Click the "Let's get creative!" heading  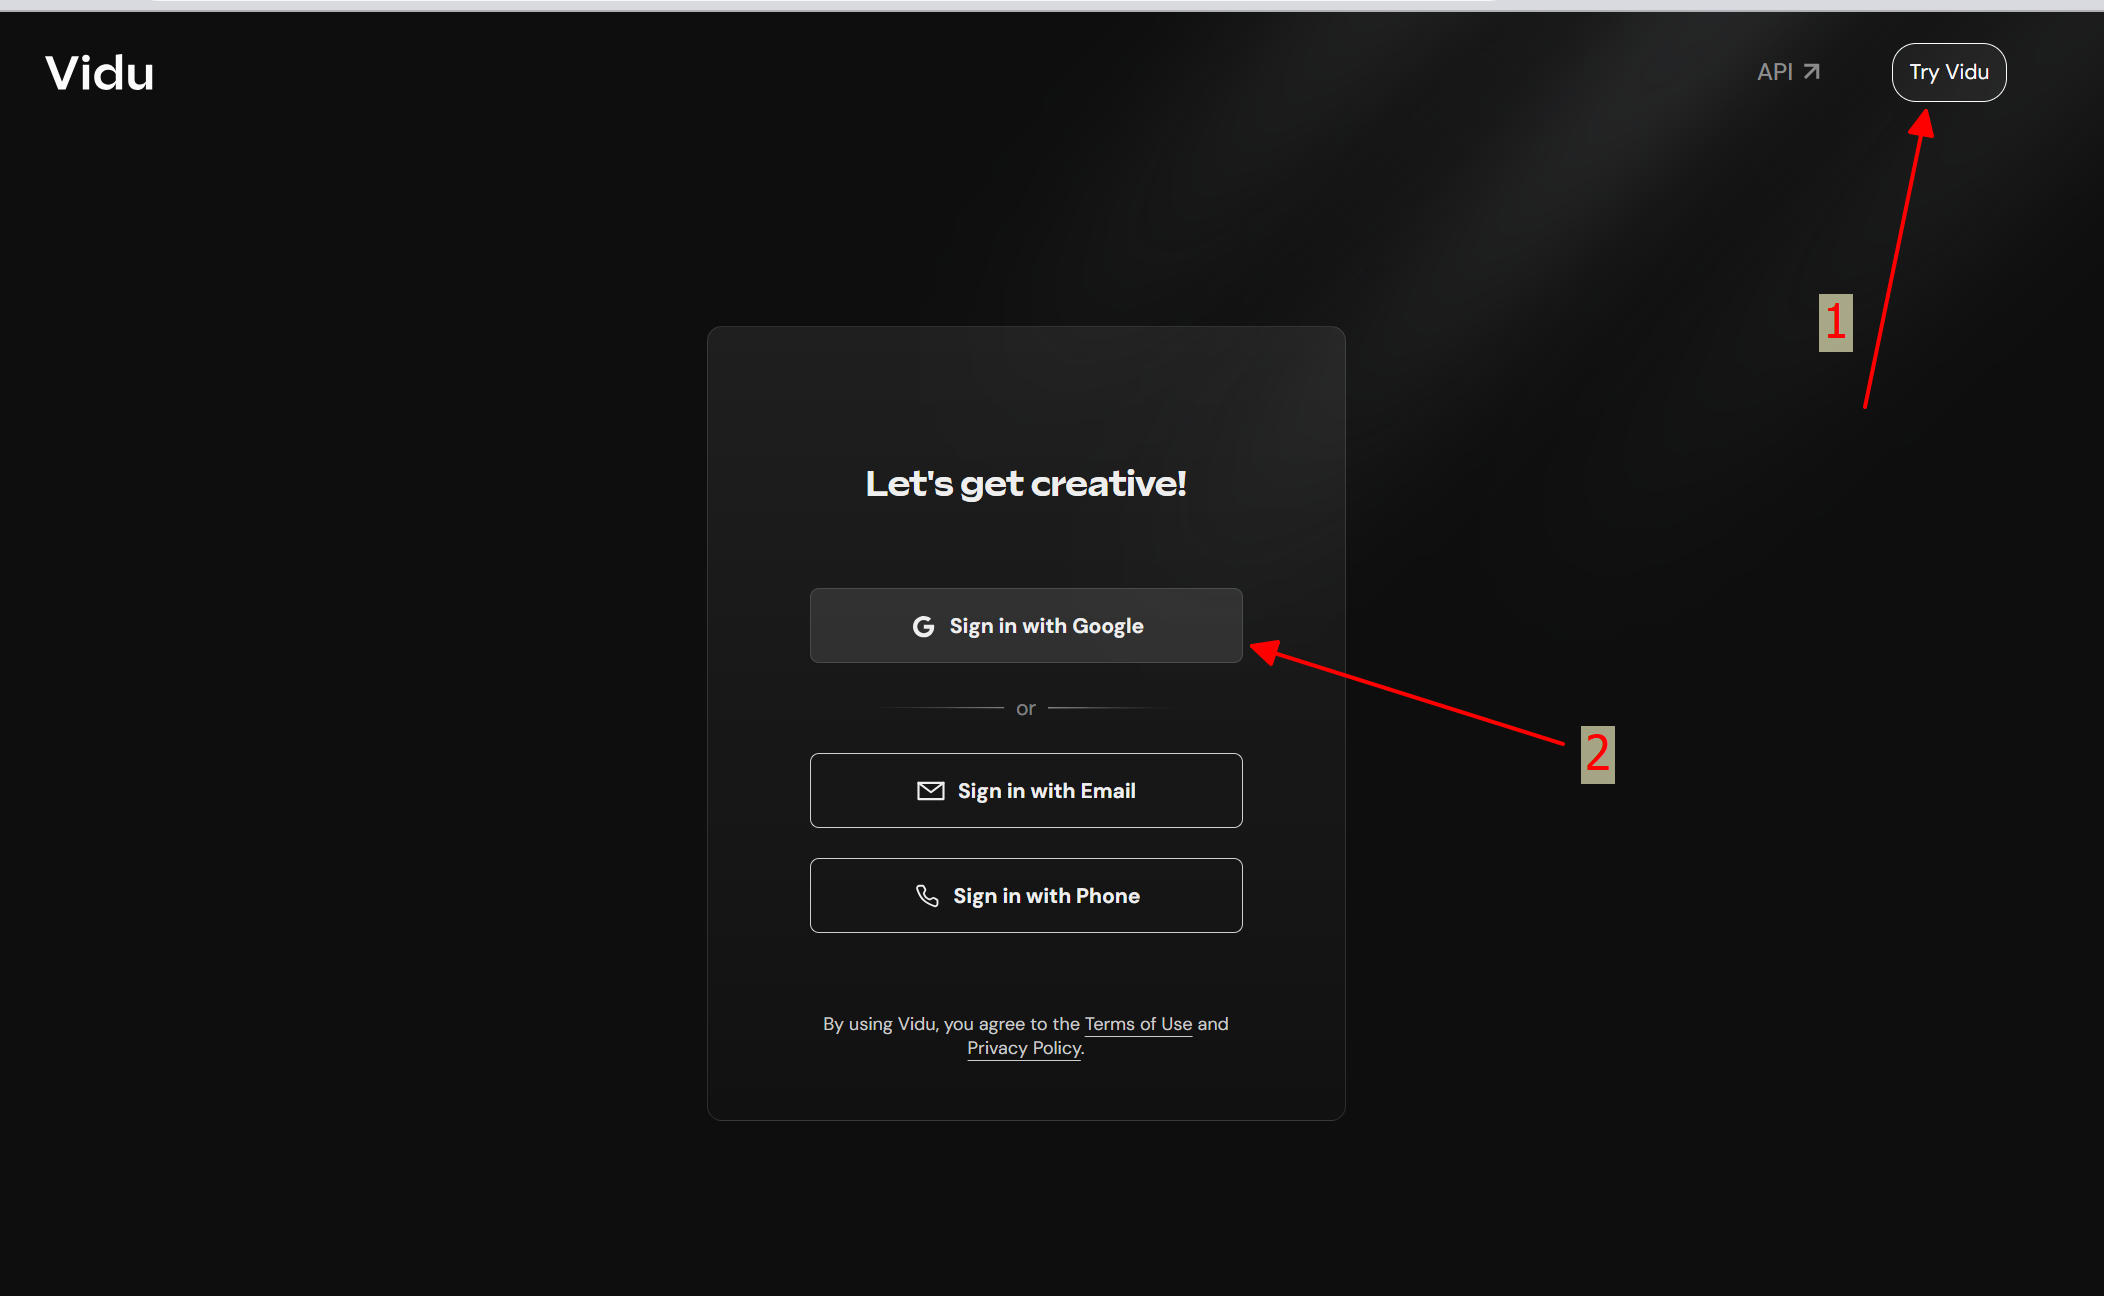click(1026, 484)
